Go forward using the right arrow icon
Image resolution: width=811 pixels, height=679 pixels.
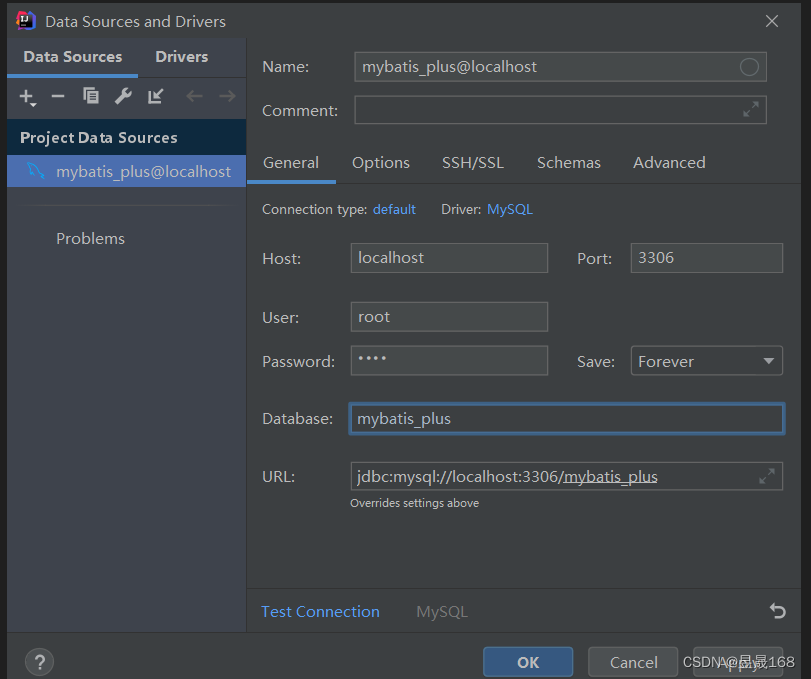click(227, 96)
